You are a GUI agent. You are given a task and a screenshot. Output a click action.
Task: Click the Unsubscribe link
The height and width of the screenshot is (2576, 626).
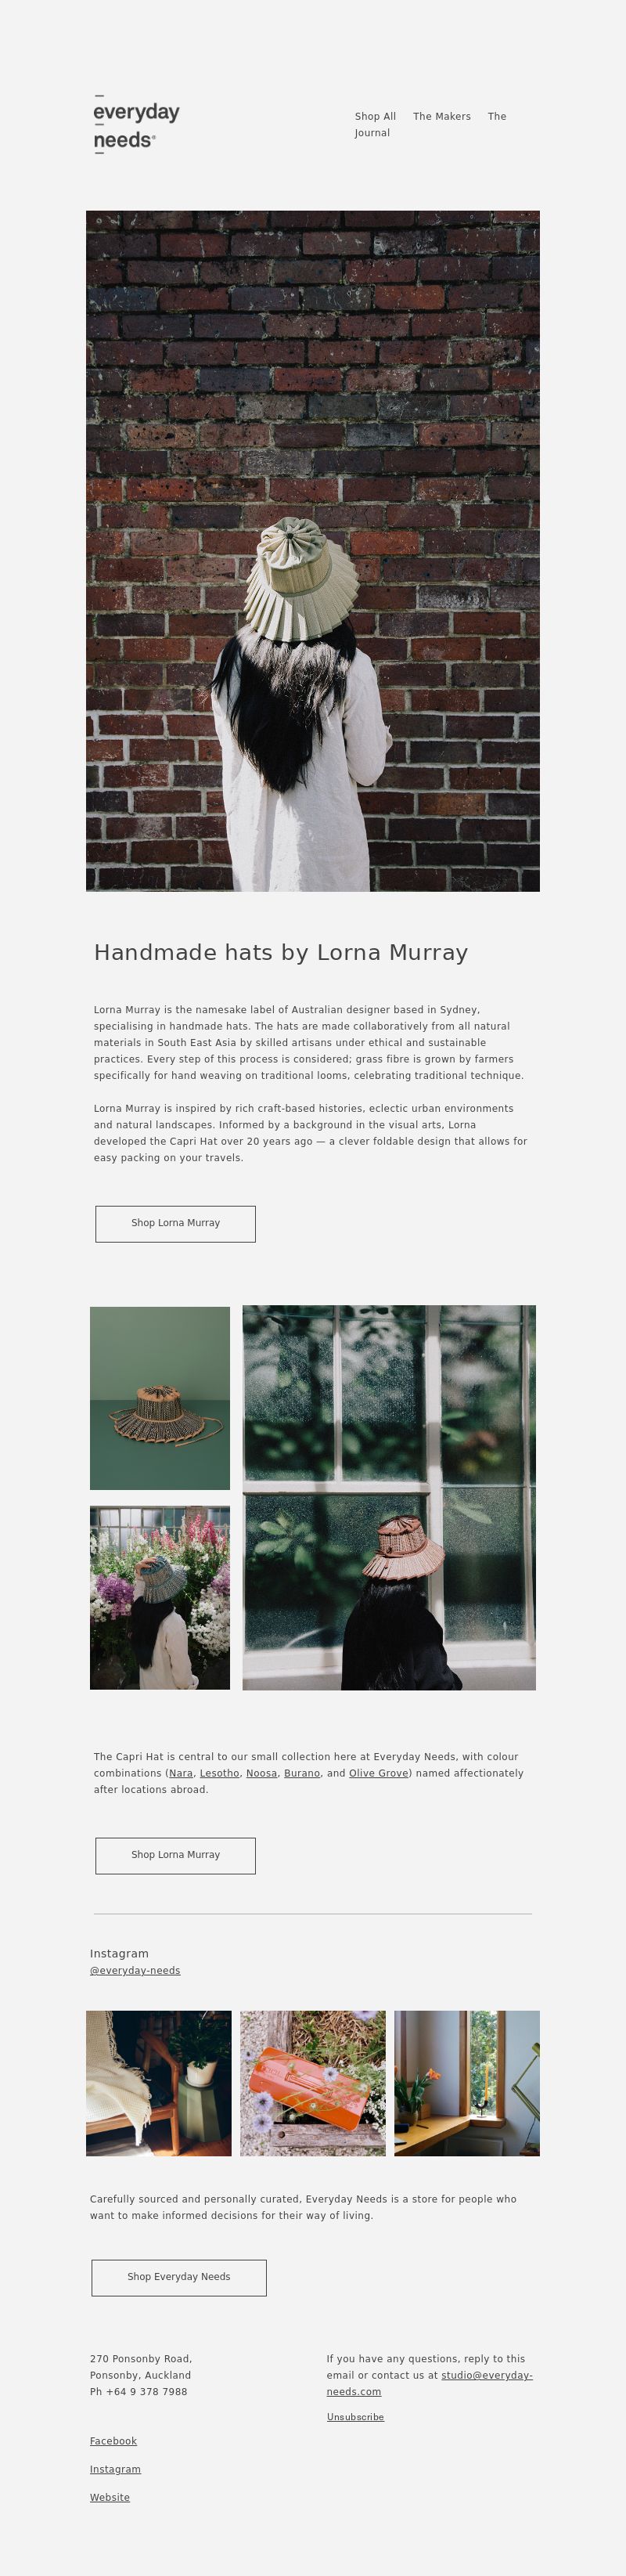pos(355,2417)
